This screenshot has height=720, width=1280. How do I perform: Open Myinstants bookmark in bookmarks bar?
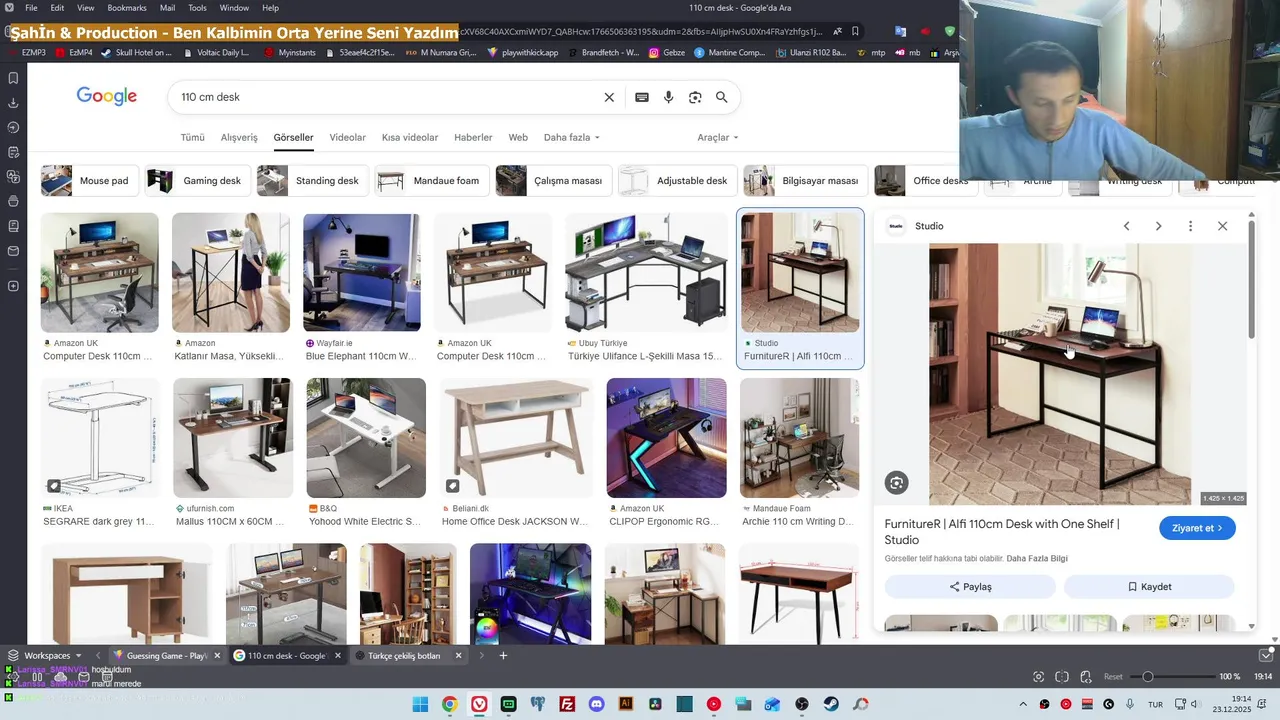point(290,52)
